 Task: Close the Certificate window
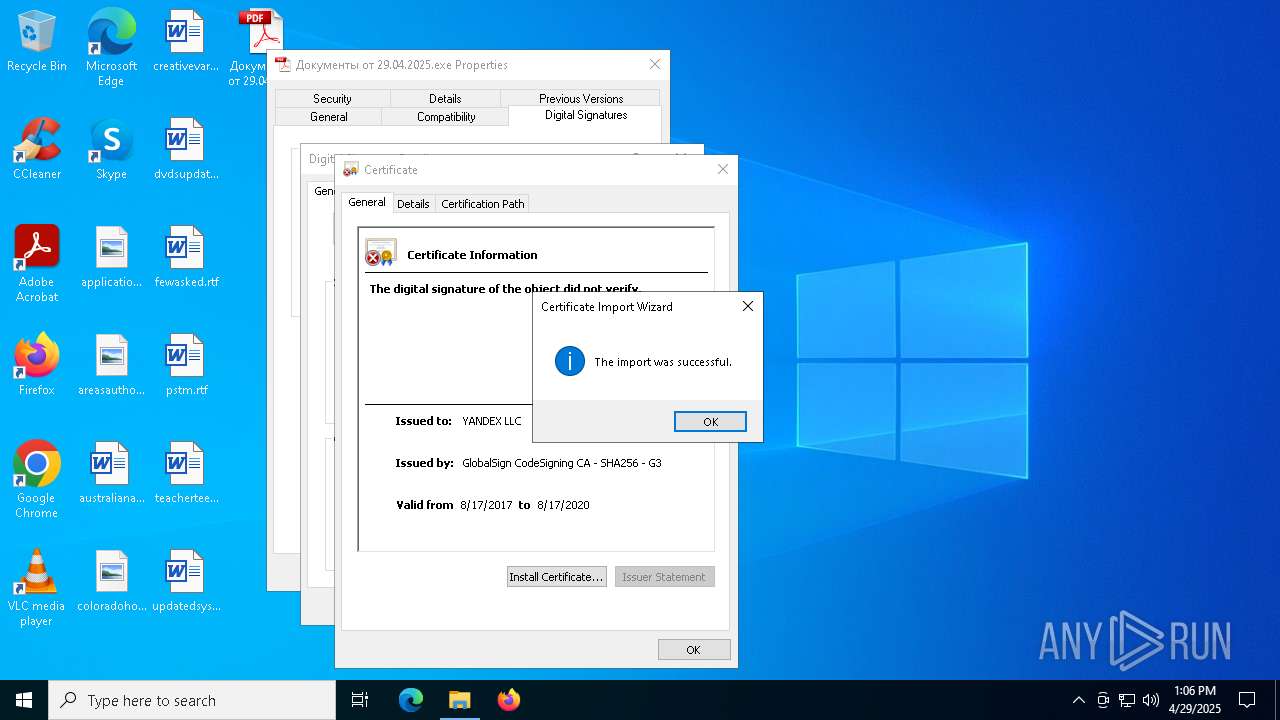click(x=723, y=169)
